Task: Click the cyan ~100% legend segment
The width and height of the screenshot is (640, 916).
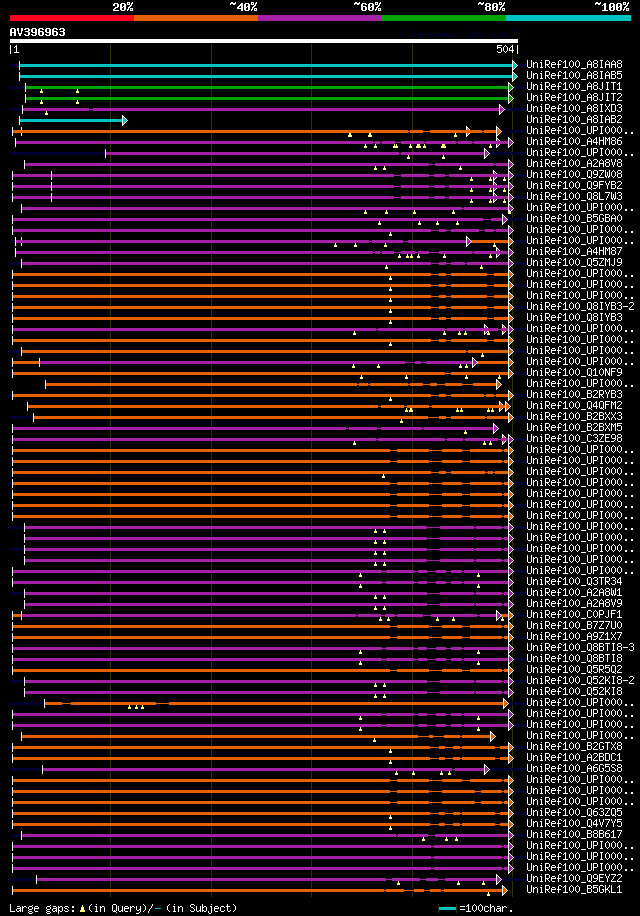Action: (569, 18)
